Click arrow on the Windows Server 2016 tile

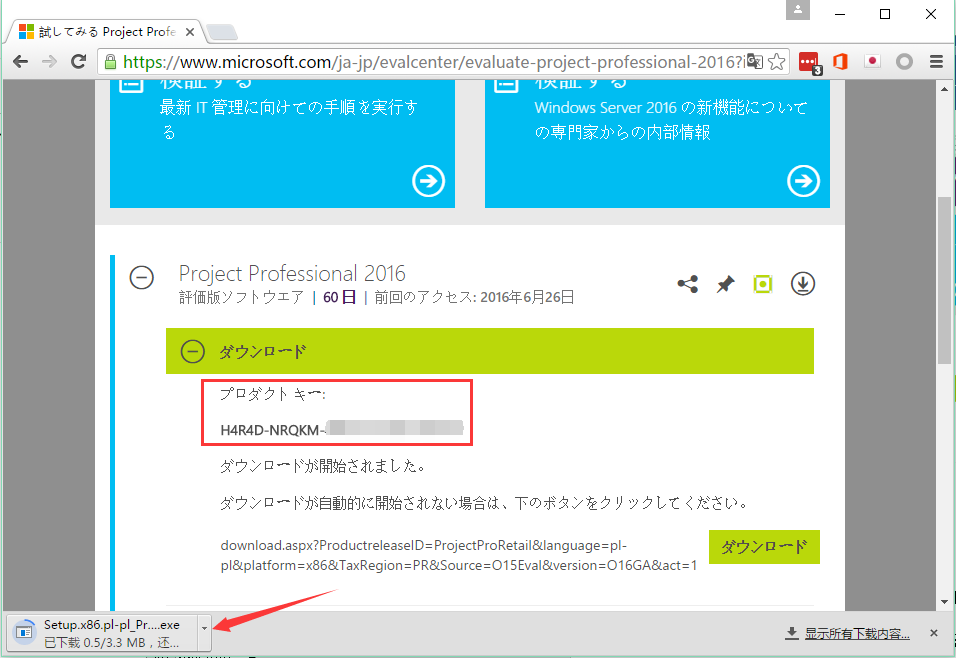click(x=804, y=181)
